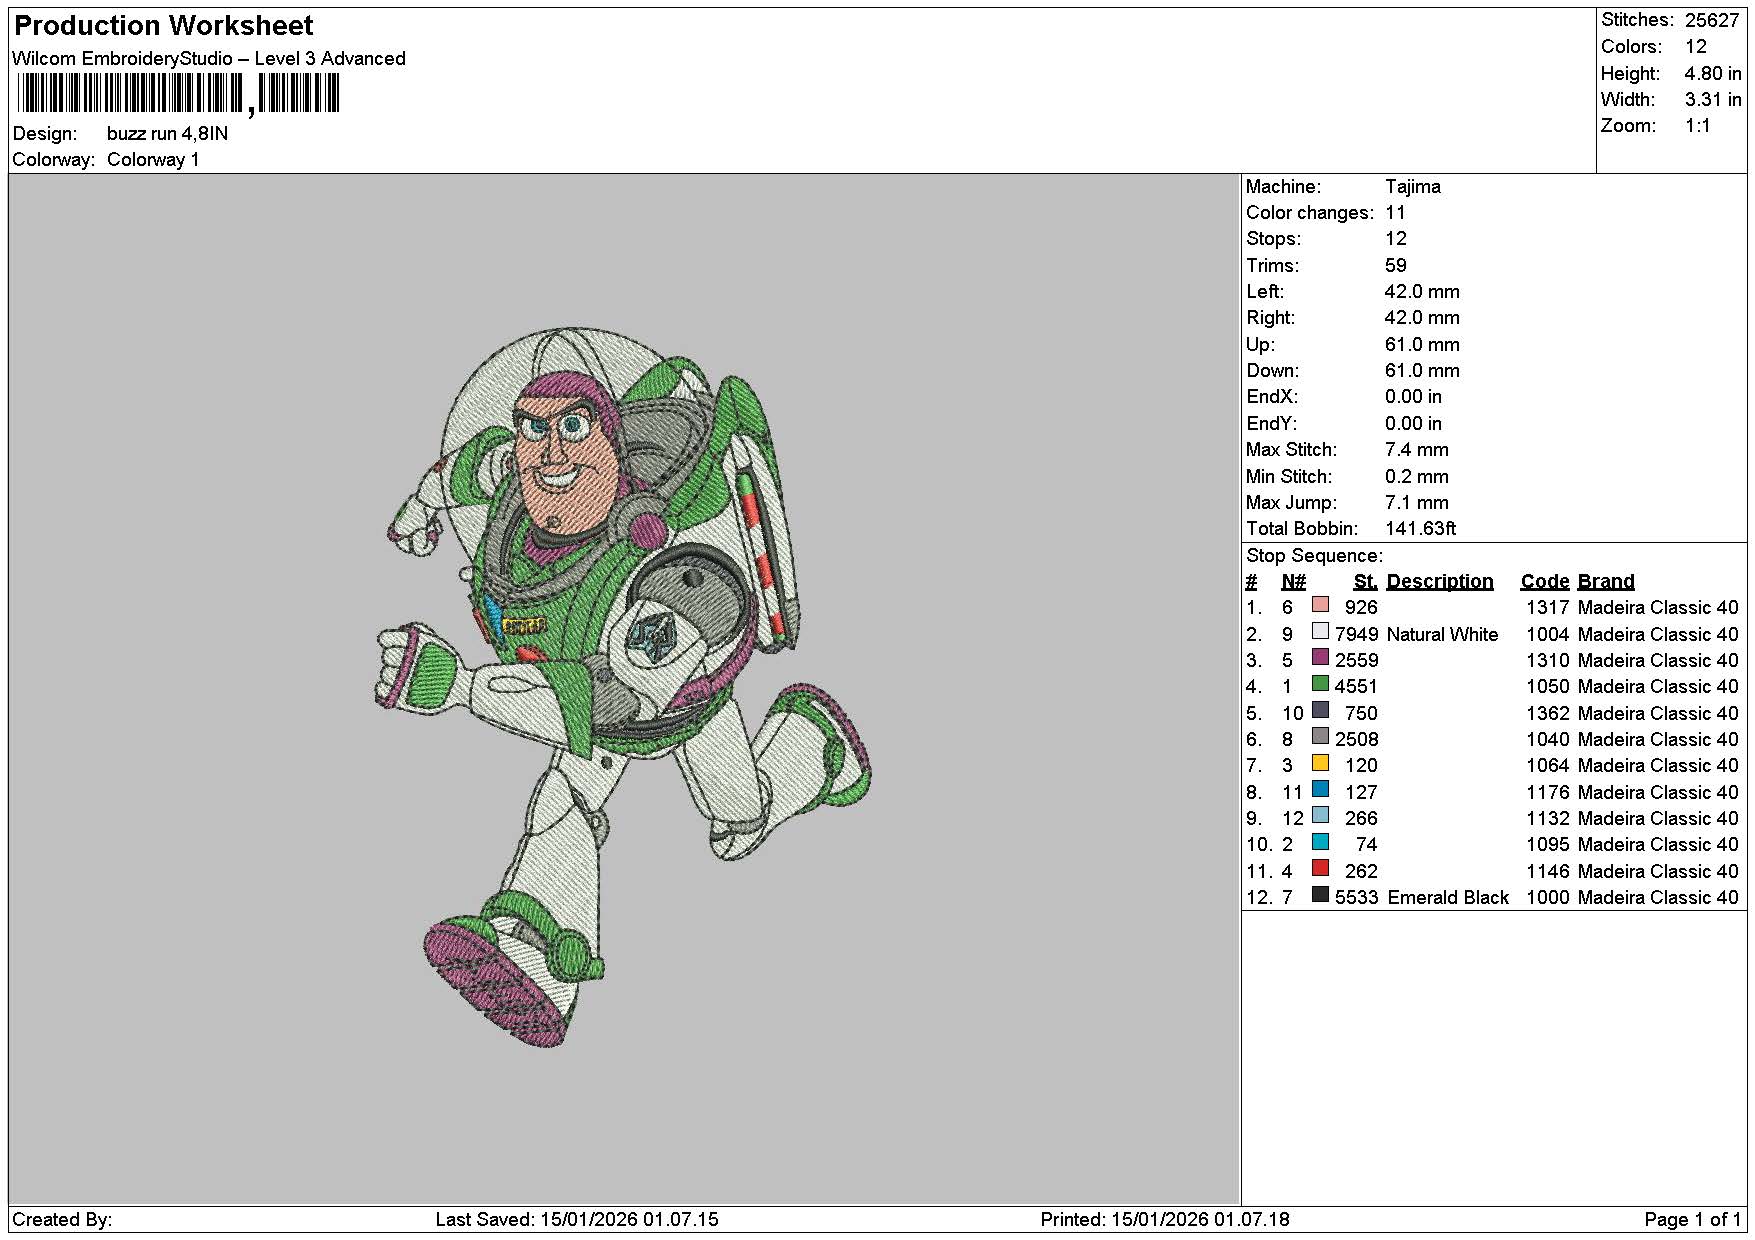Click the Buzz Lightyear embroidery design preview
This screenshot has height=1240, width=1755.
(x=624, y=688)
